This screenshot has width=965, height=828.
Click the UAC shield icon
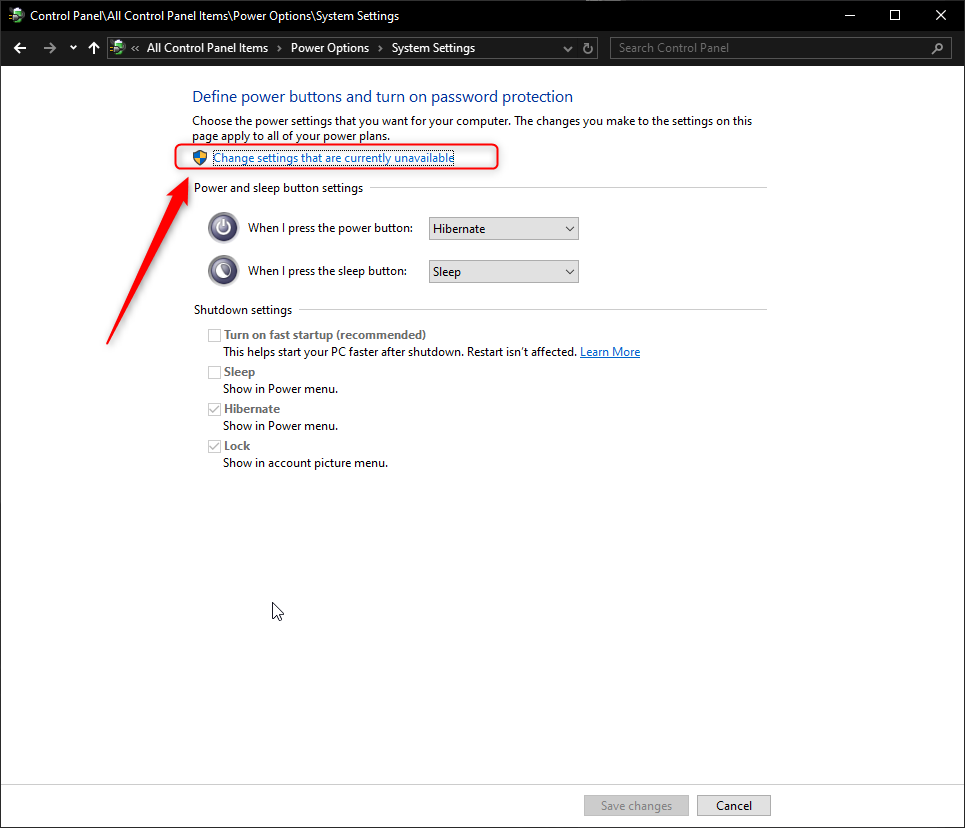click(200, 158)
